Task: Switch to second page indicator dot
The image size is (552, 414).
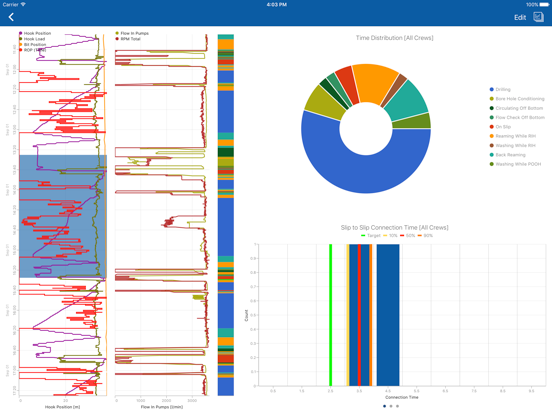Action: pos(391,406)
